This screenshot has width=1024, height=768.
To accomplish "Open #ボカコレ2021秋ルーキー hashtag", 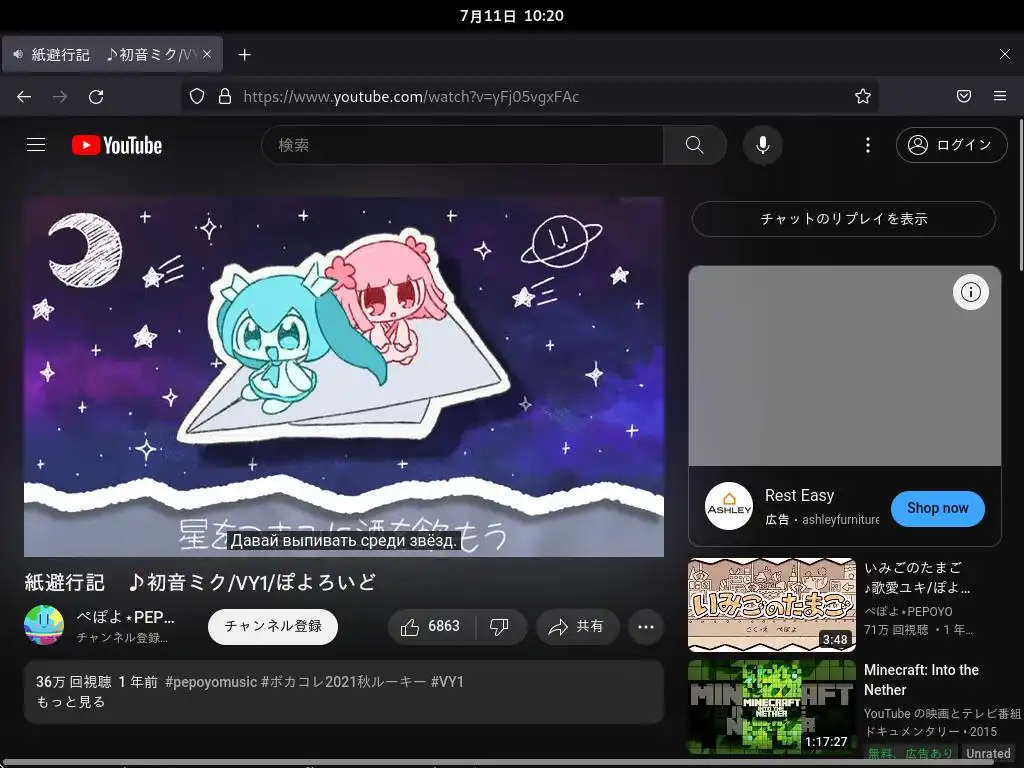I will point(344,682).
